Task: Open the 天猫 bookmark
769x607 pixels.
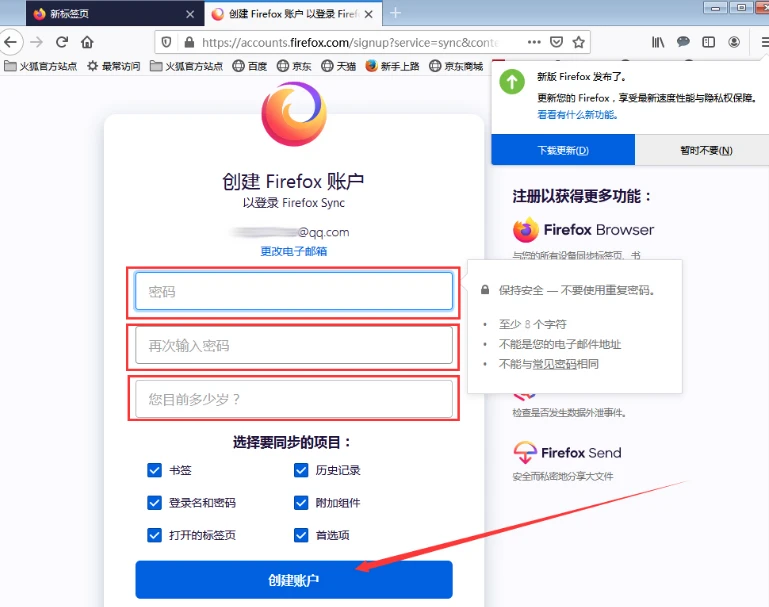Action: tap(338, 66)
